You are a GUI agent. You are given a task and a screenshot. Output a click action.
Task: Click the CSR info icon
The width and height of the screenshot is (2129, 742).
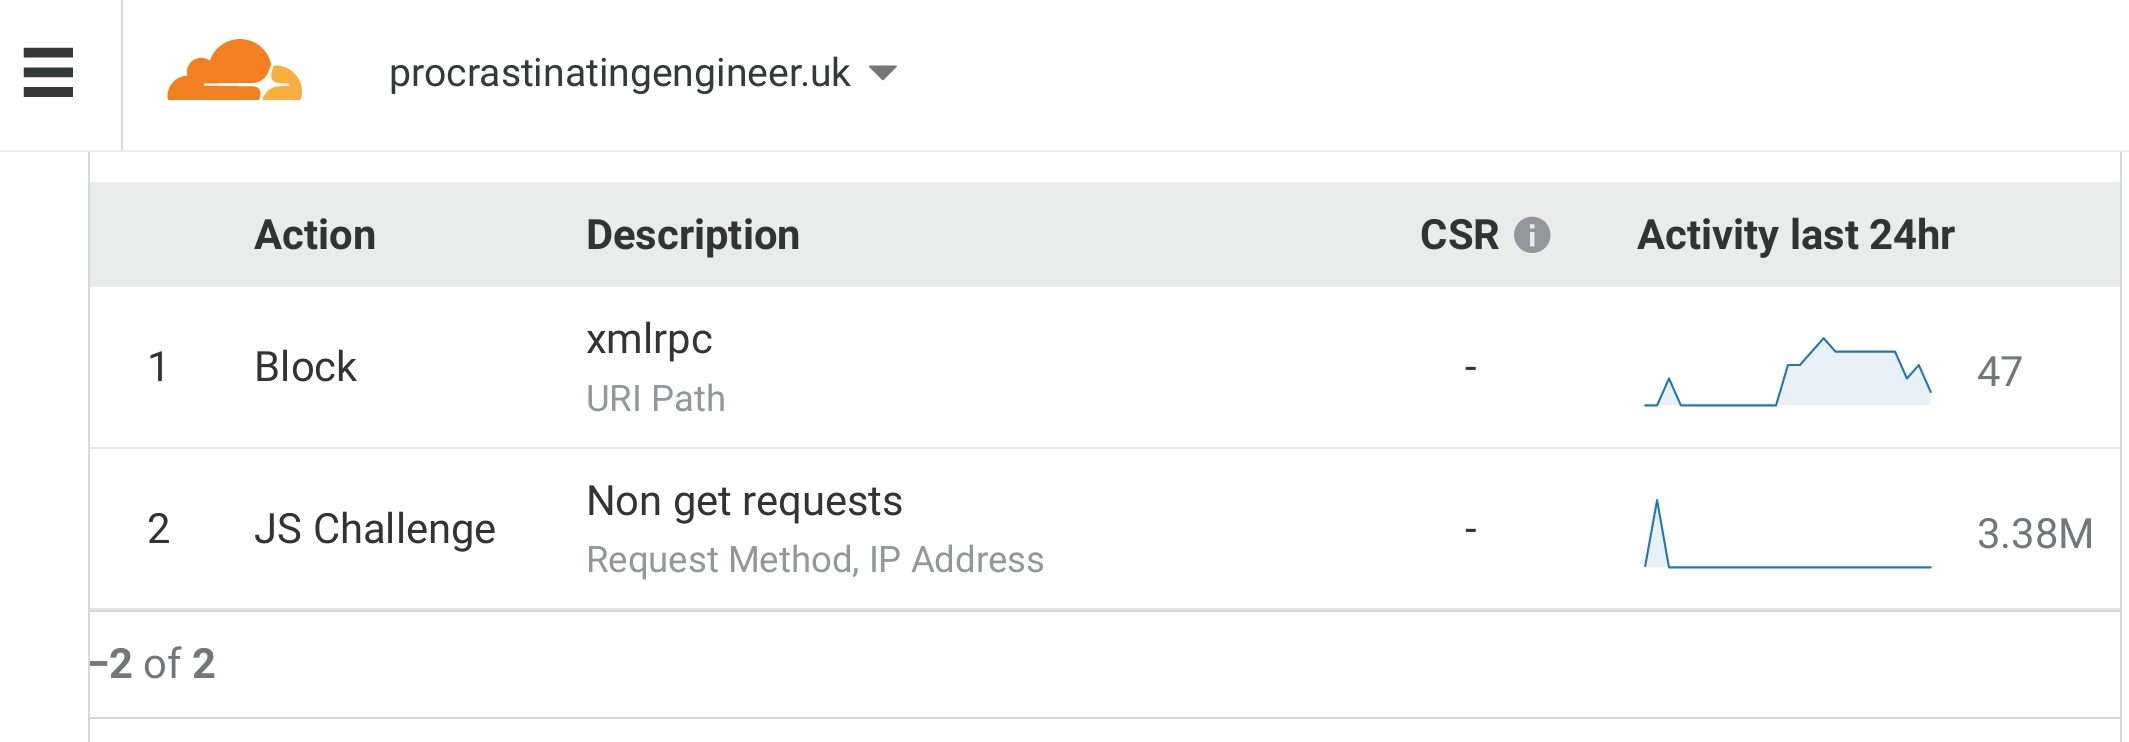pyautogui.click(x=1531, y=236)
